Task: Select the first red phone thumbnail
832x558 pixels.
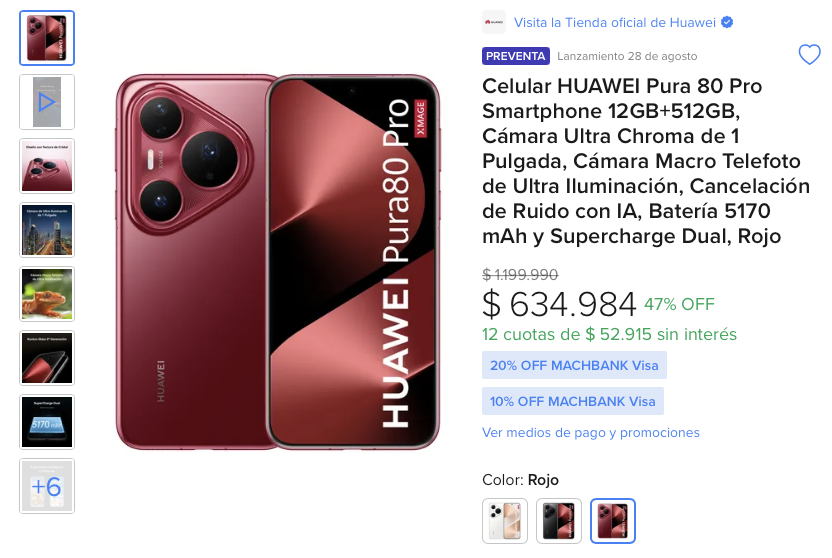Action: point(47,38)
